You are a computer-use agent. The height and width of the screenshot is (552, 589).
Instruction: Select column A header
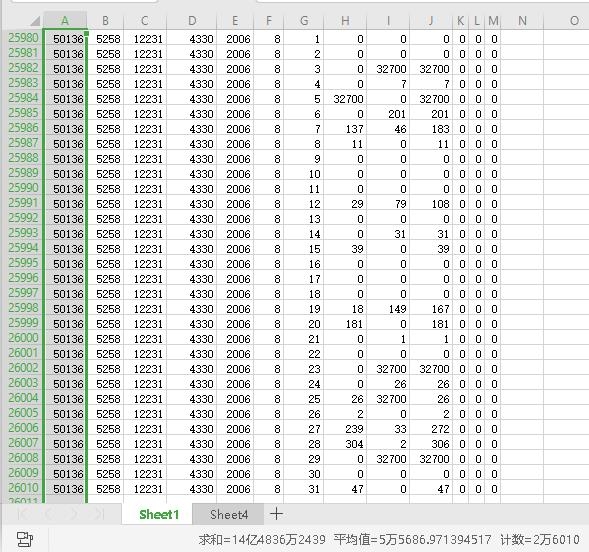[x=65, y=21]
